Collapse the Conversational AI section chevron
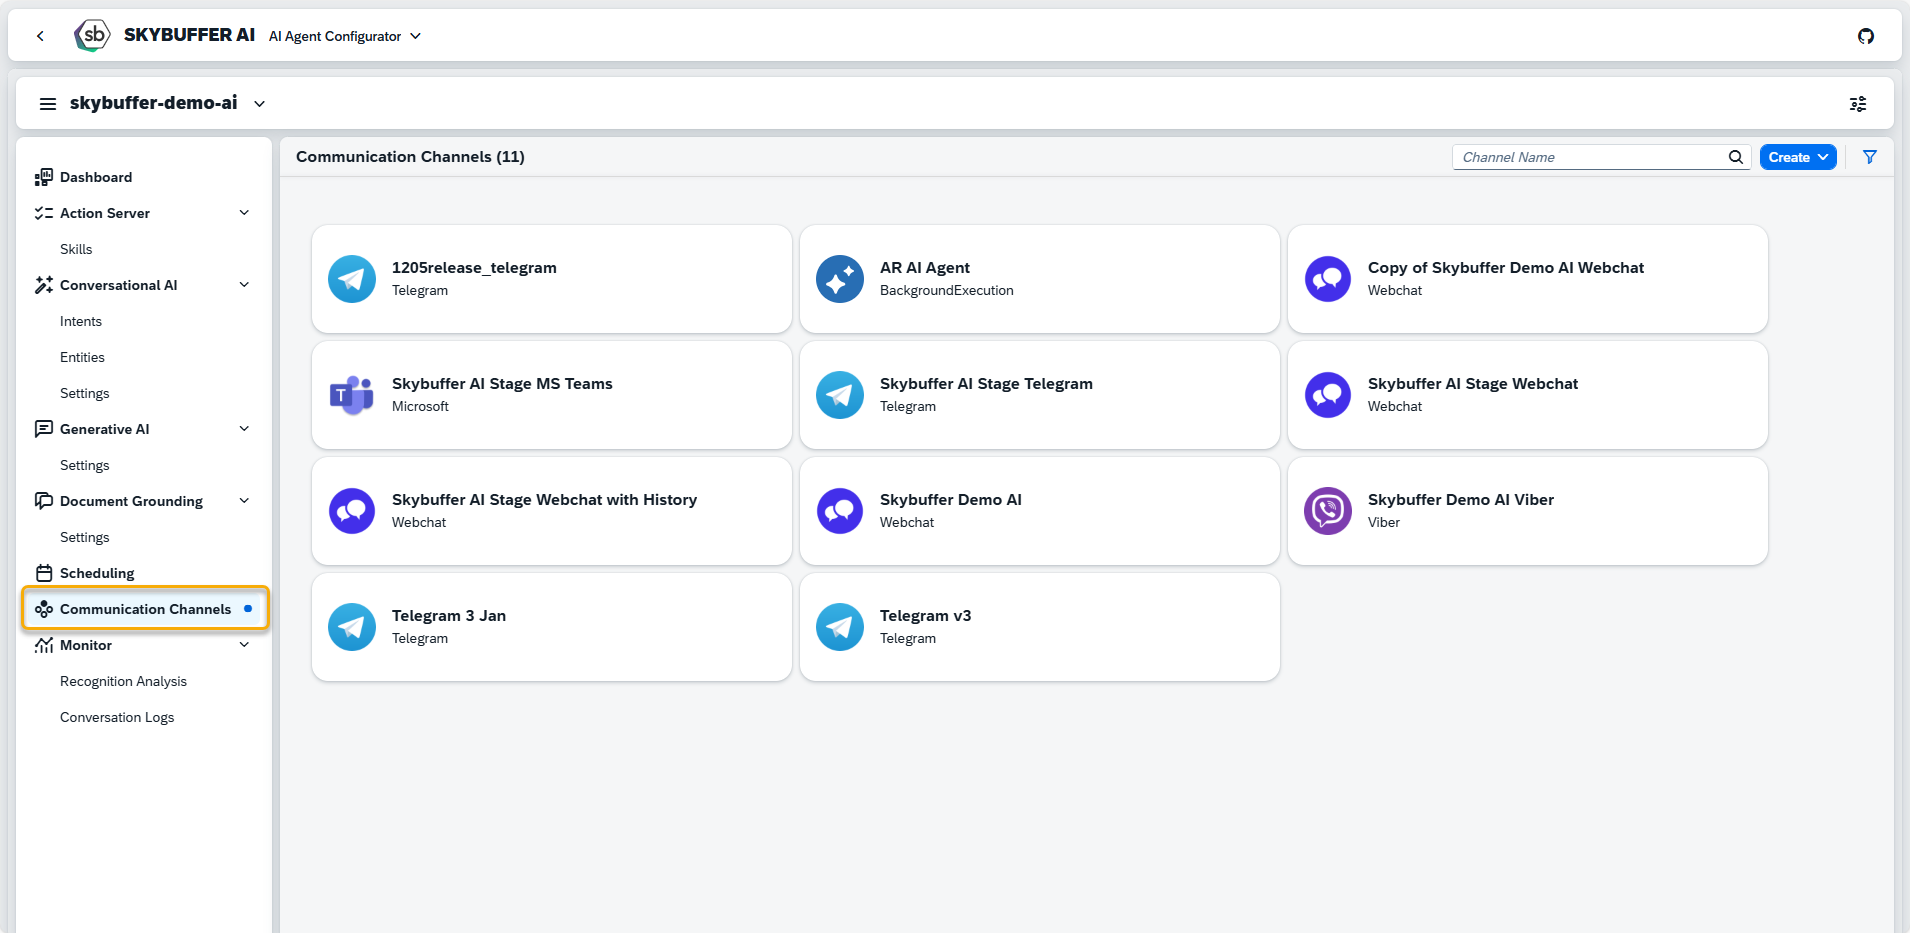 click(x=244, y=285)
